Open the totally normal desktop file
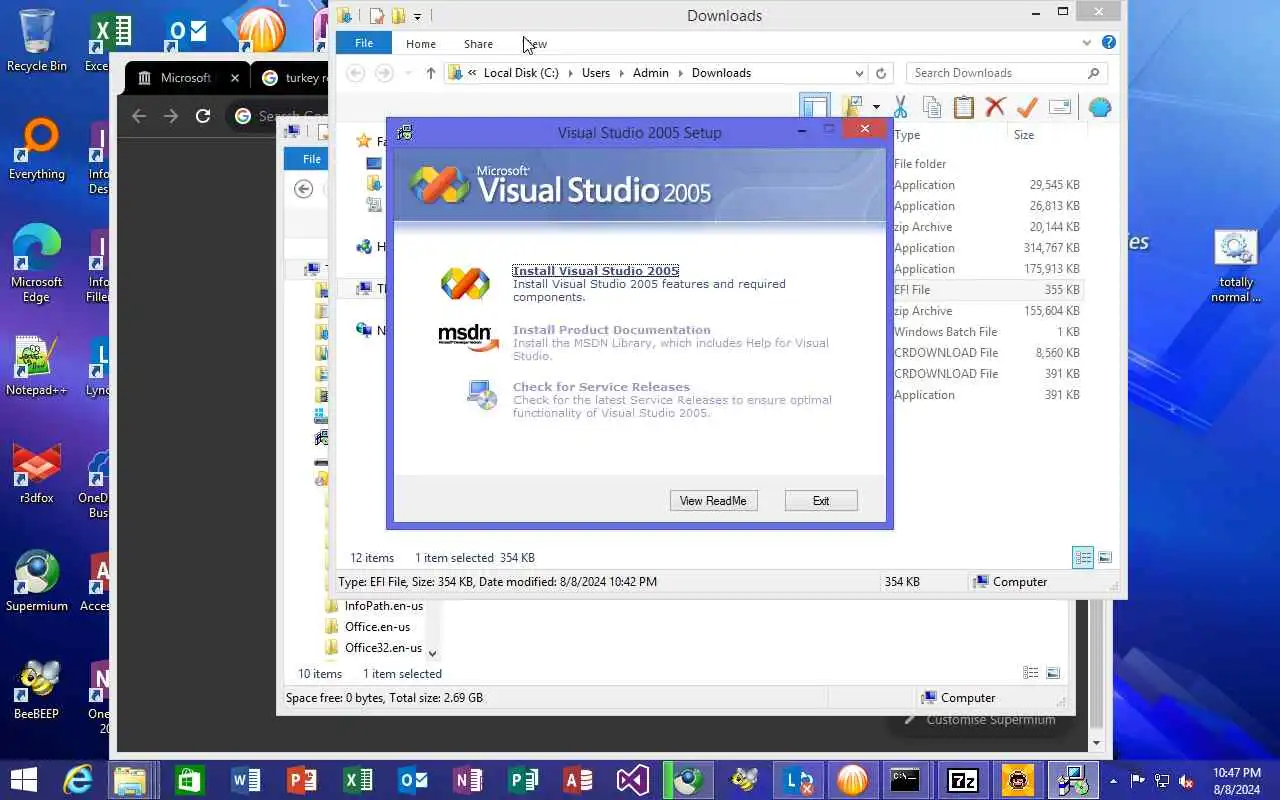The image size is (1280, 800). 1236,267
